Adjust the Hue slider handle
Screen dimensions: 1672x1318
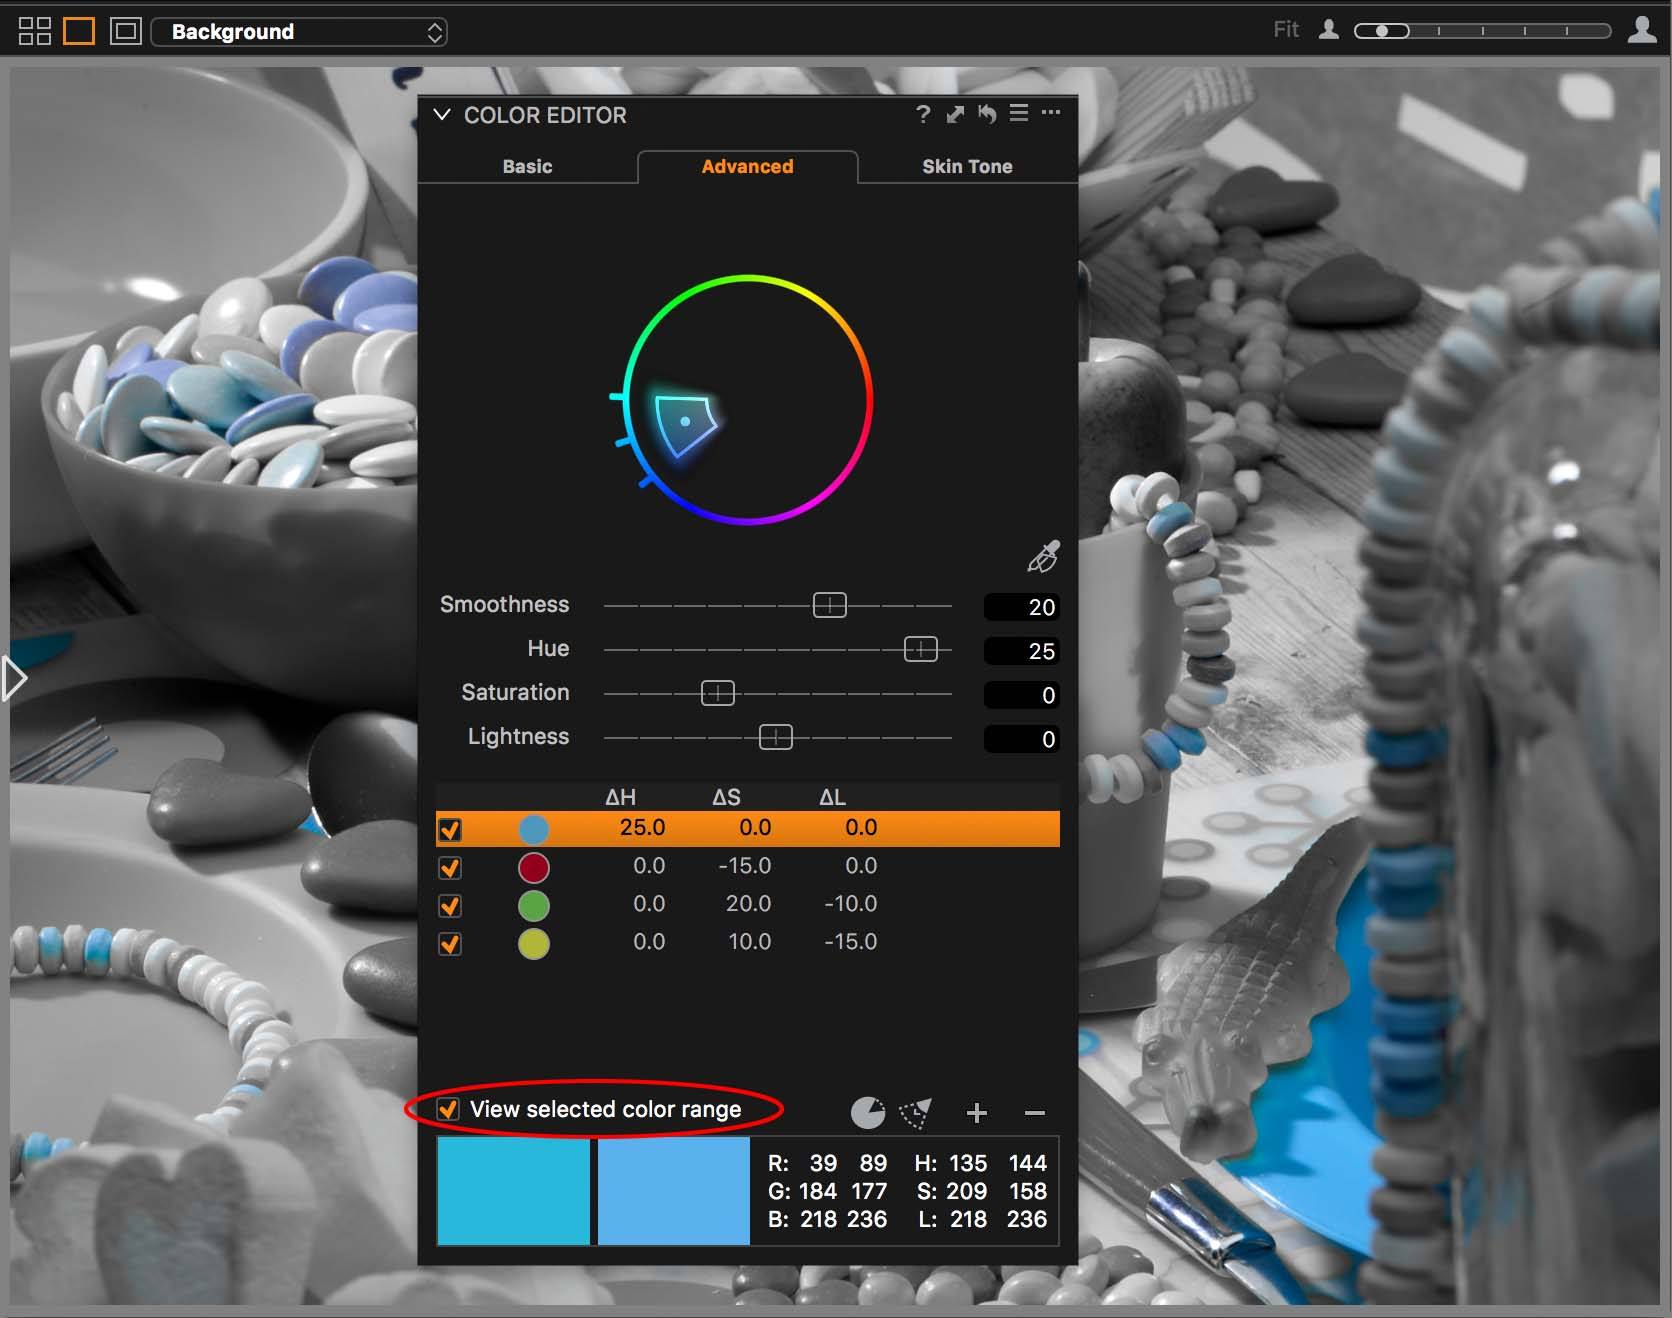pyautogui.click(x=920, y=649)
